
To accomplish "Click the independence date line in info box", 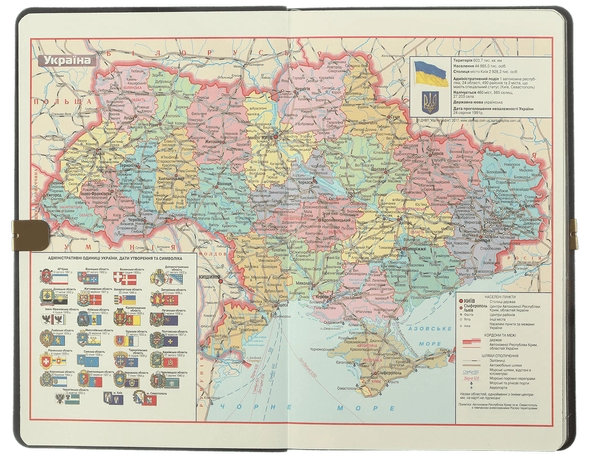I will [493, 110].
